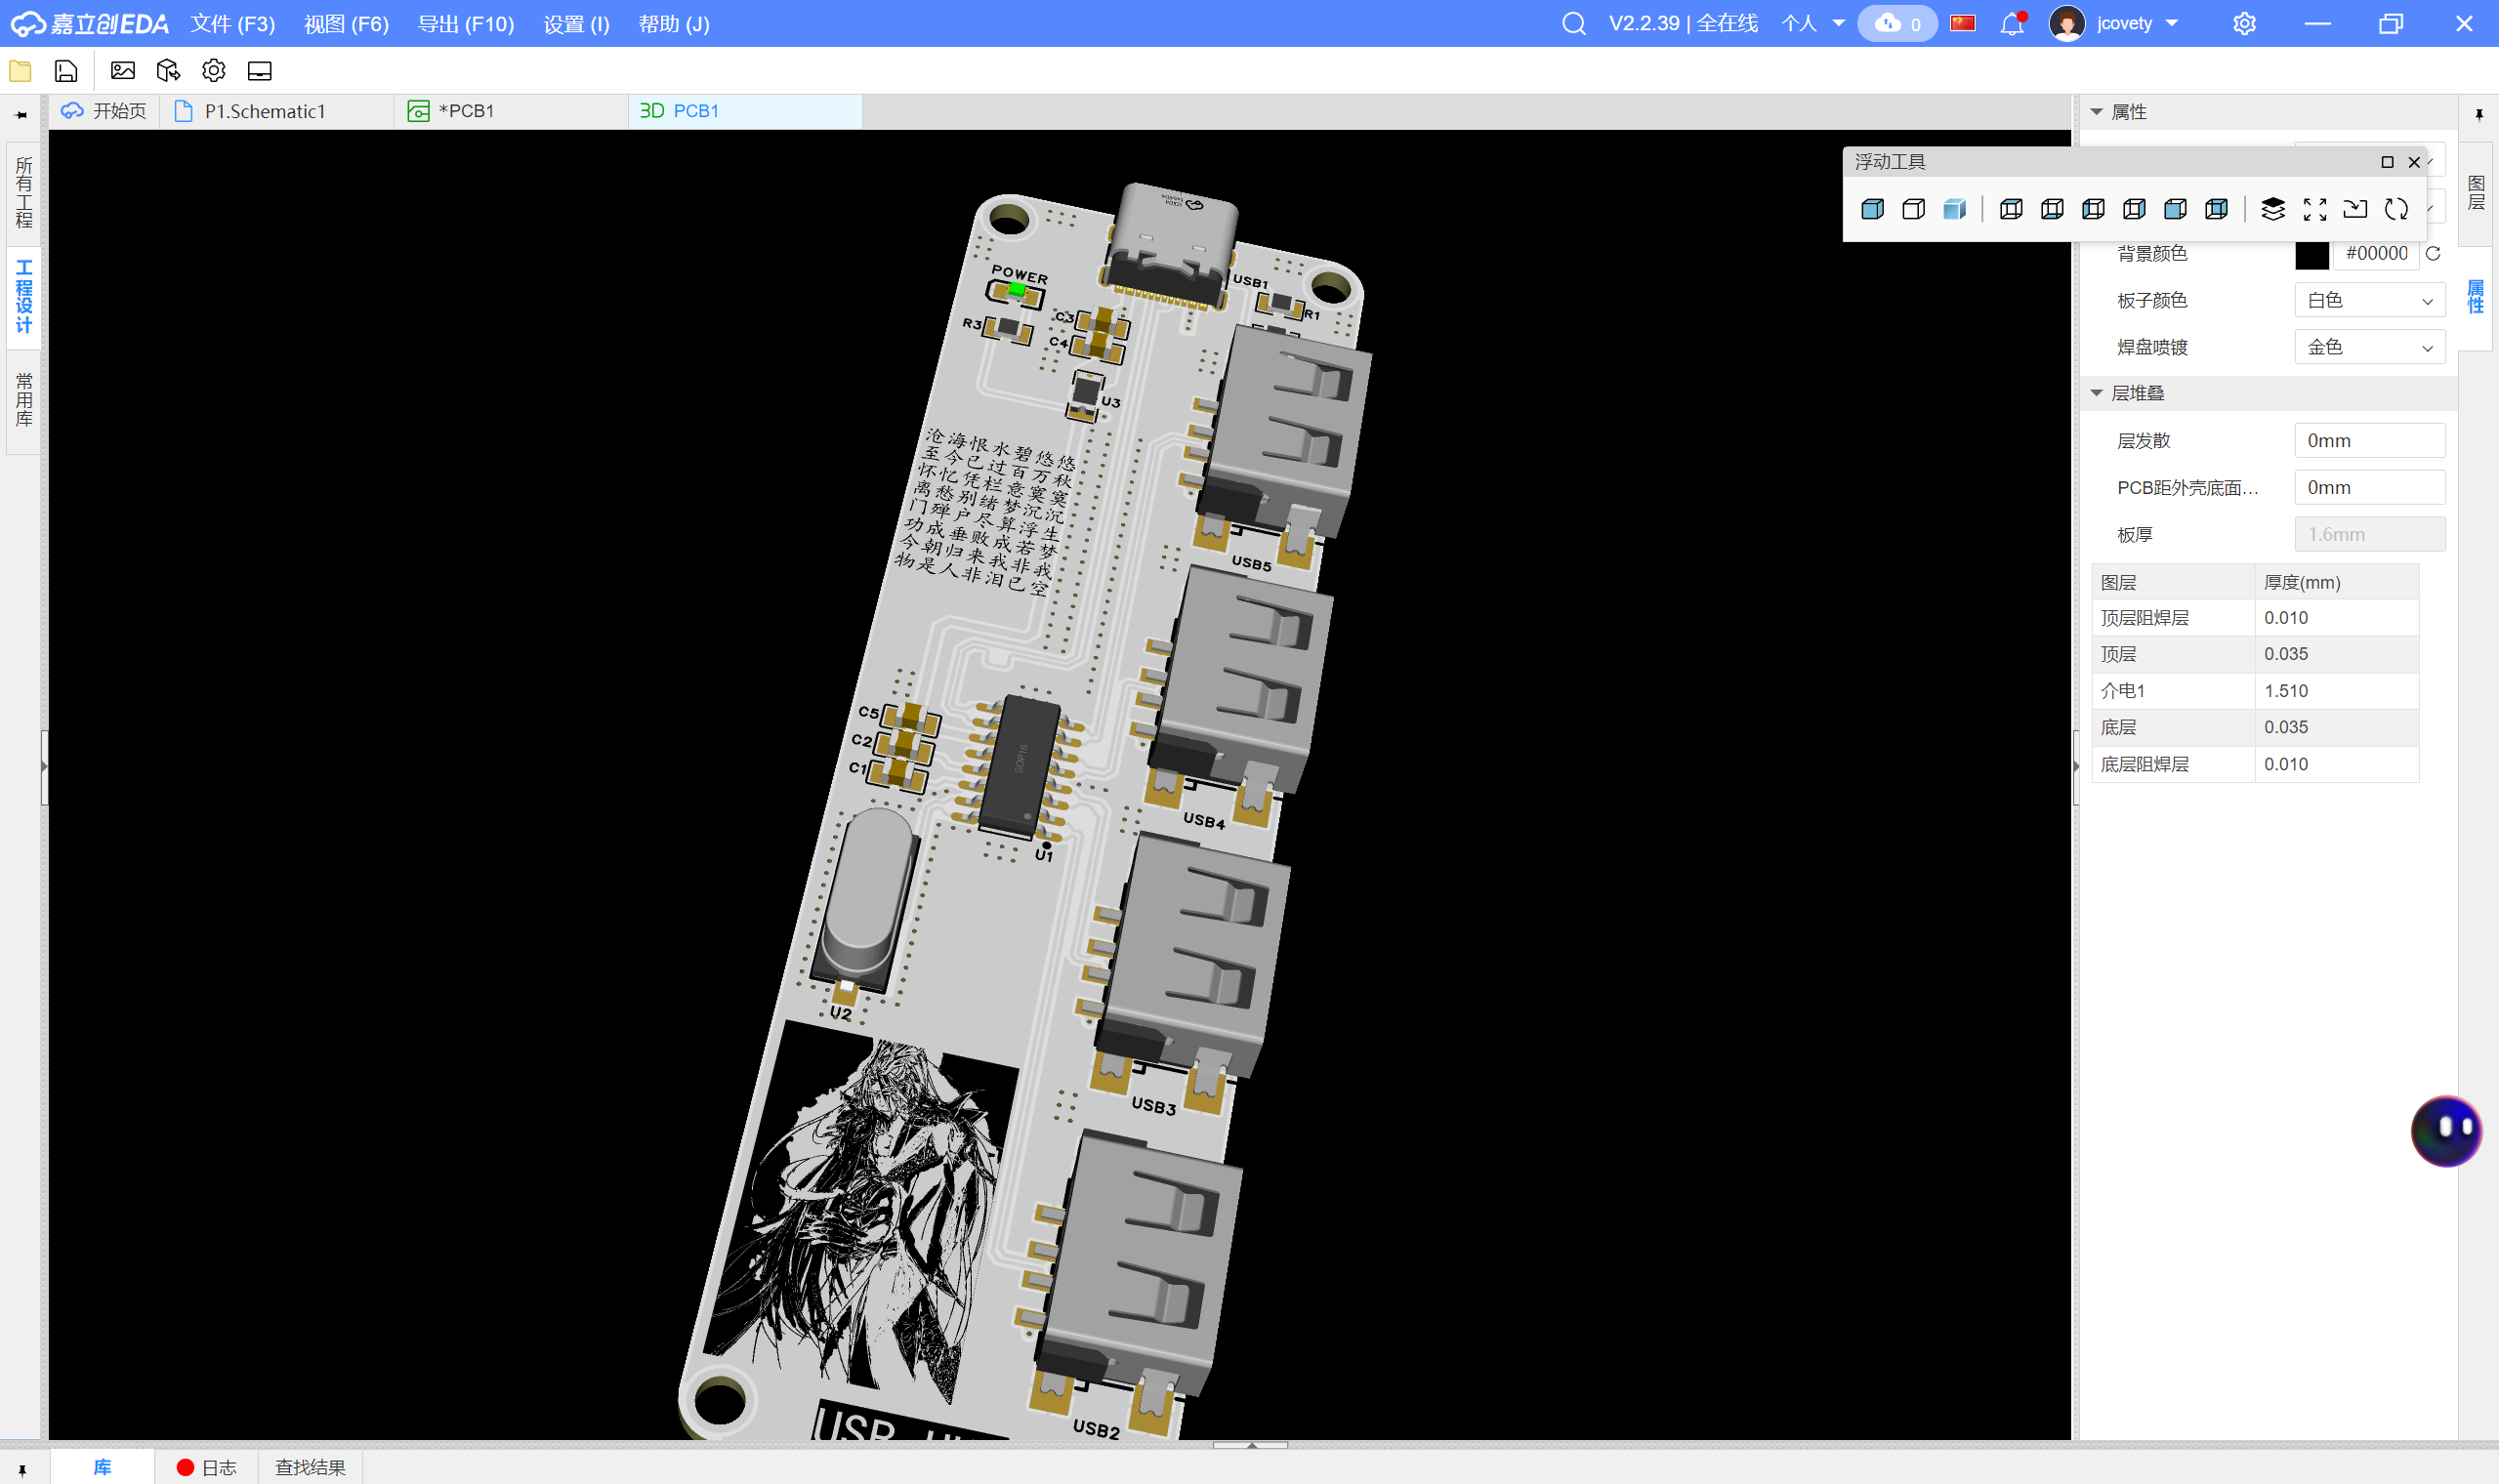
Task: Maximize the floating tools panel
Action: coord(2387,162)
